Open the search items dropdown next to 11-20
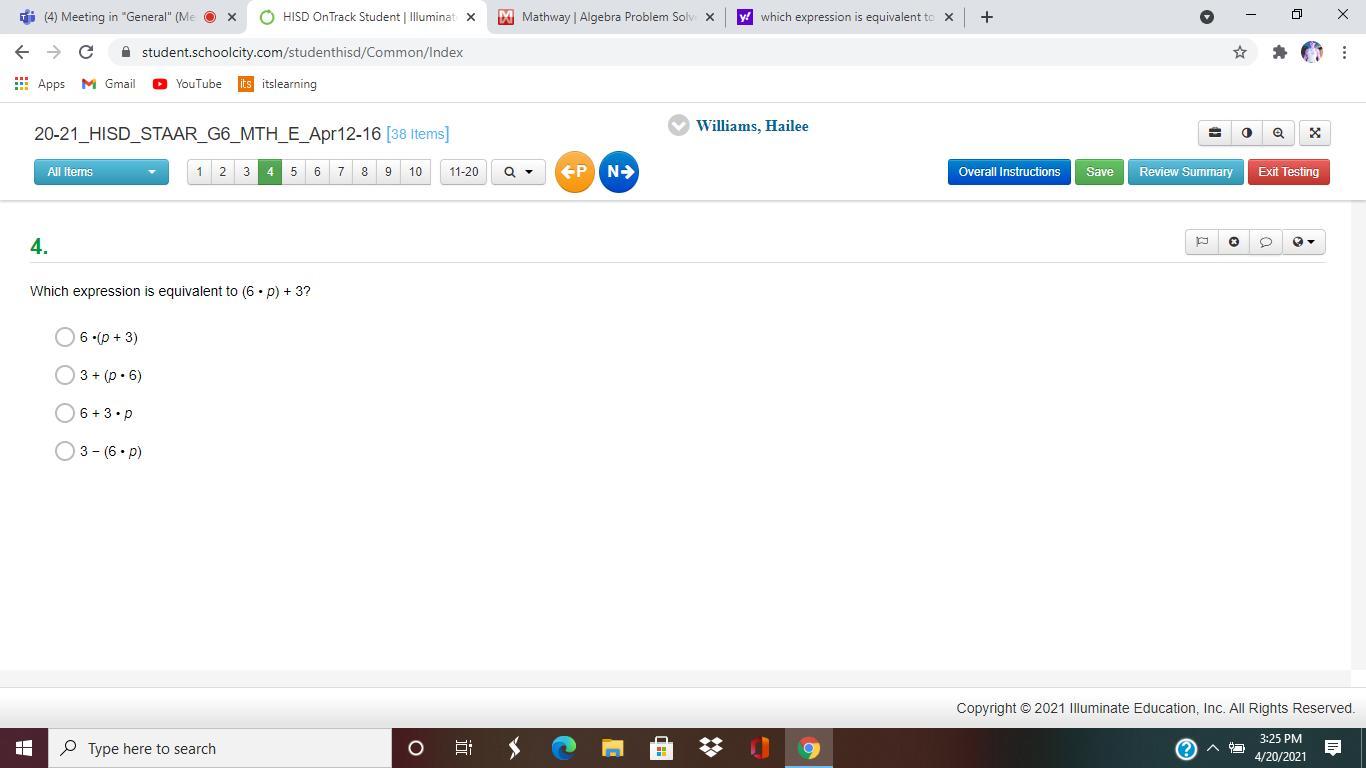This screenshot has width=1366, height=768. 518,172
